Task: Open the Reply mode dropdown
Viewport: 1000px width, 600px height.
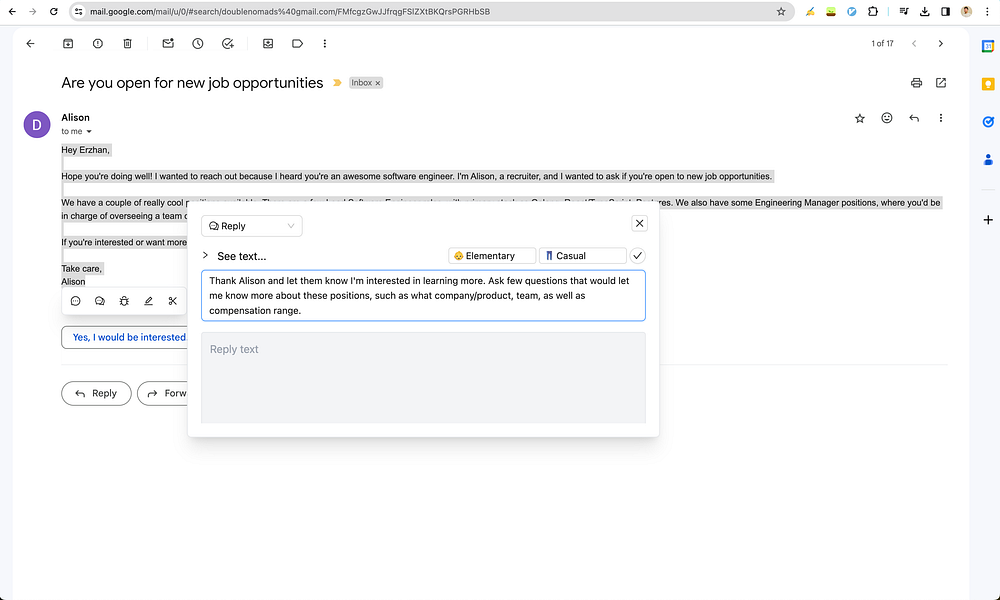Action: [x=251, y=225]
